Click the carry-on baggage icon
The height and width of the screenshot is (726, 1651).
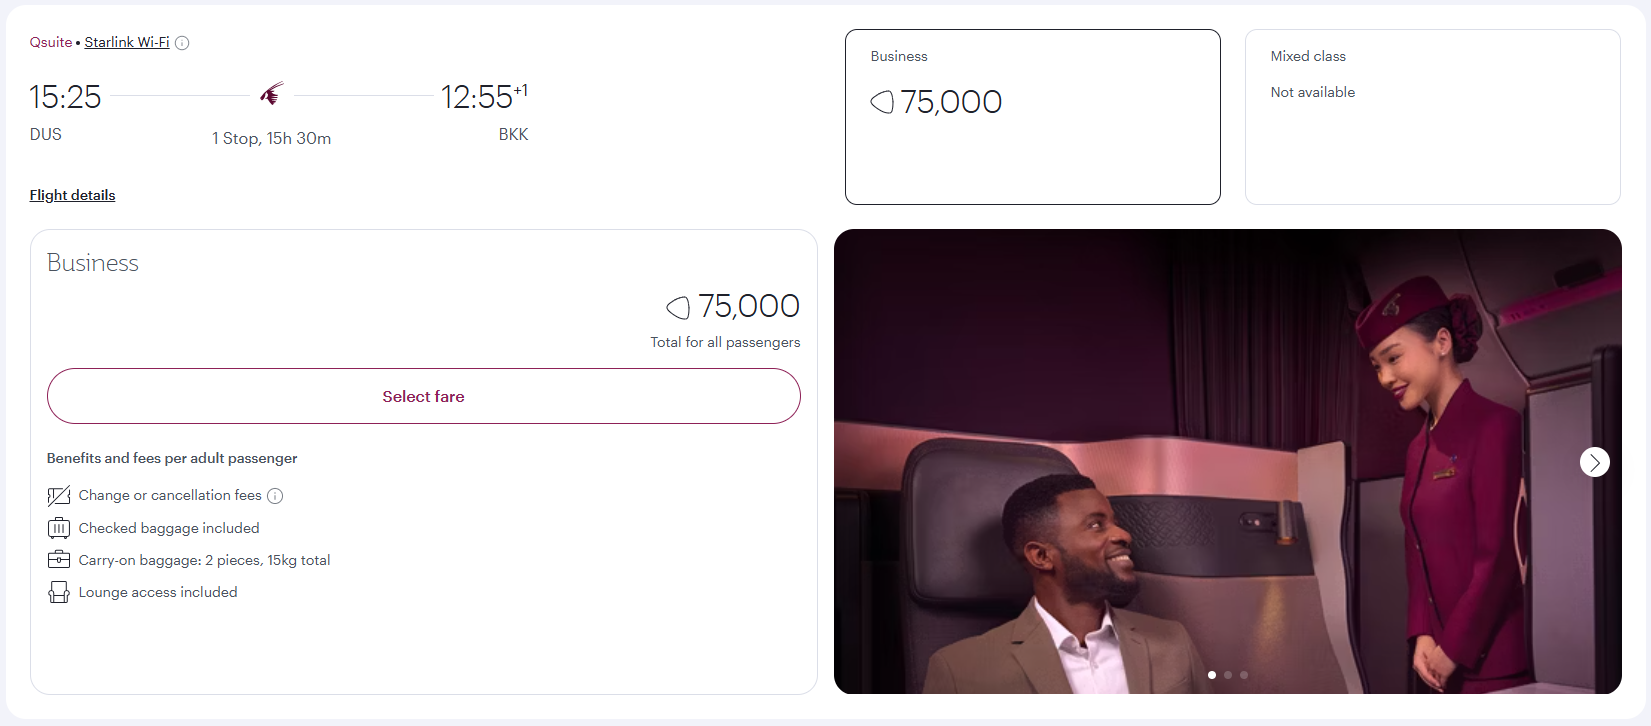(x=59, y=560)
